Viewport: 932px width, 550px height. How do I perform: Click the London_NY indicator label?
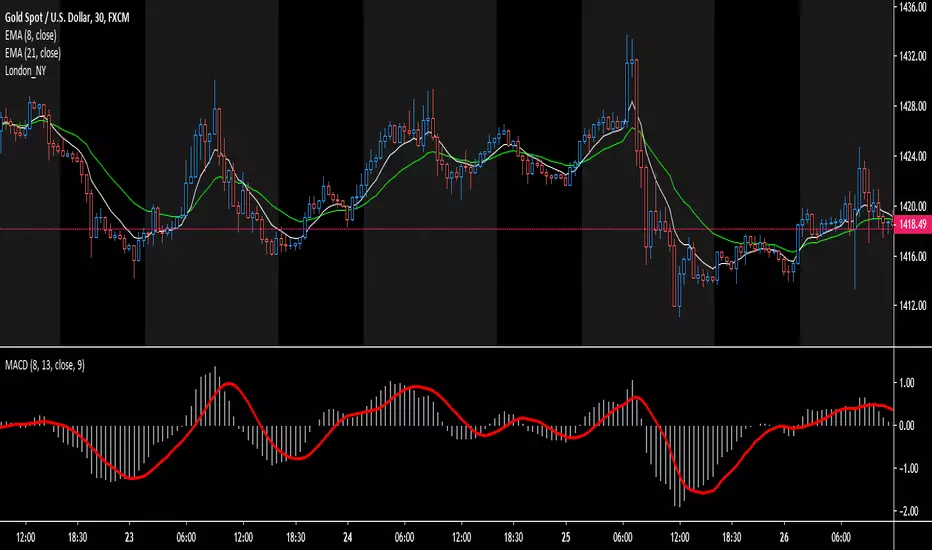25,71
